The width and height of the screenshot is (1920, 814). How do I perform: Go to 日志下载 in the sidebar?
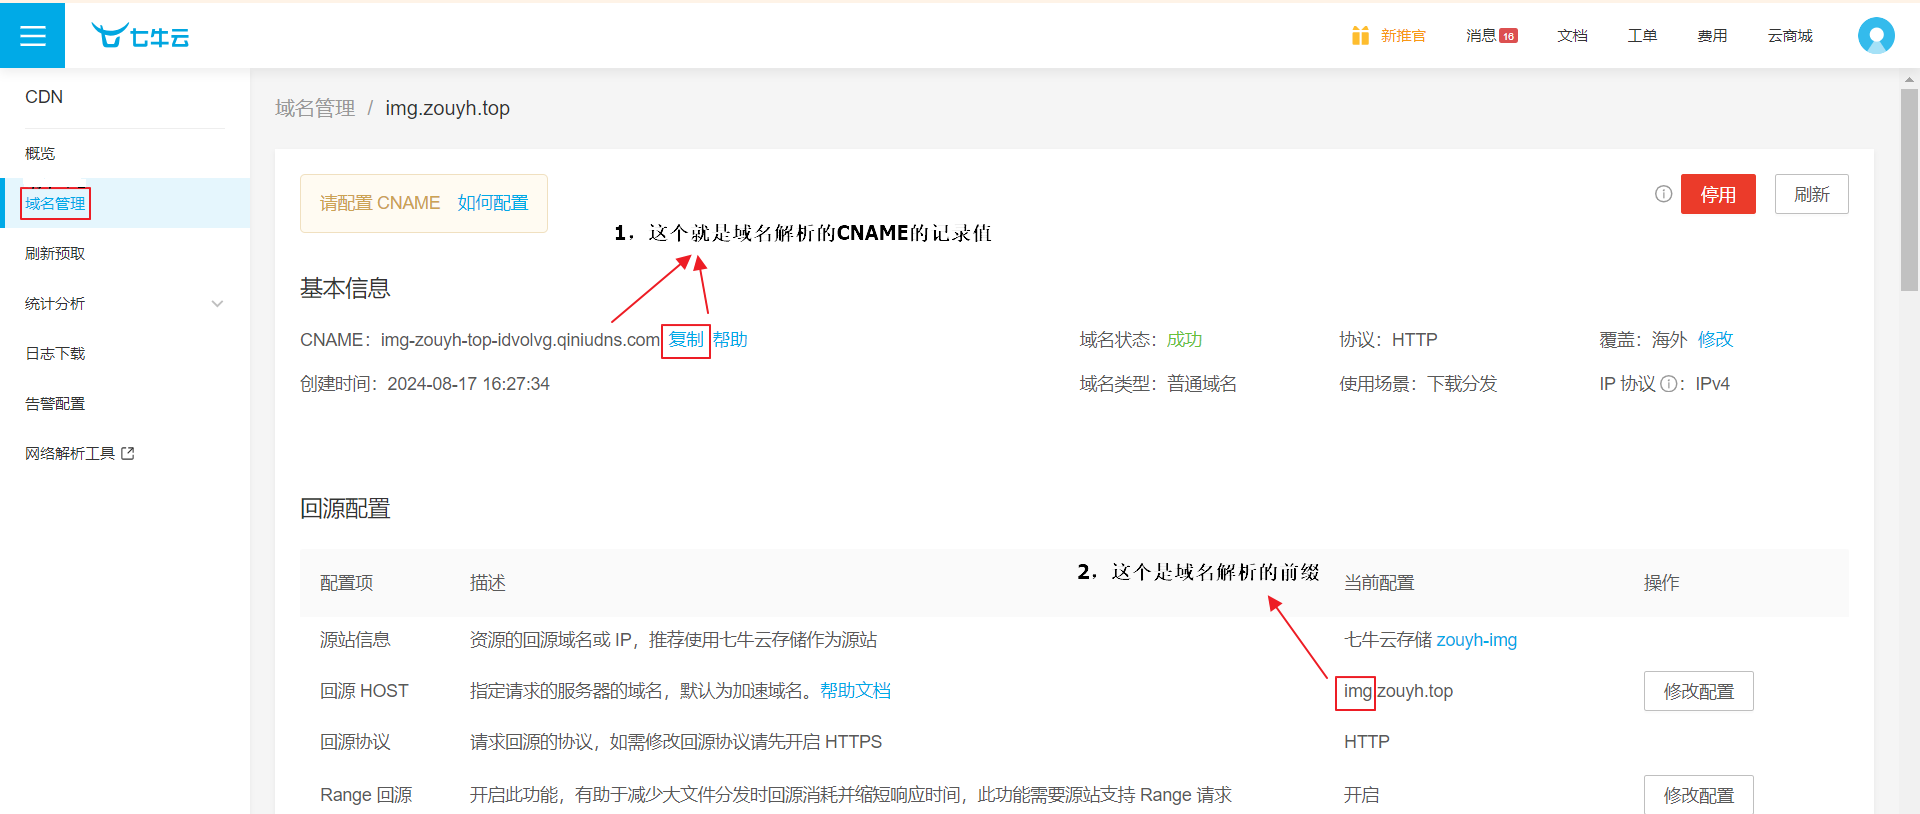[56, 354]
